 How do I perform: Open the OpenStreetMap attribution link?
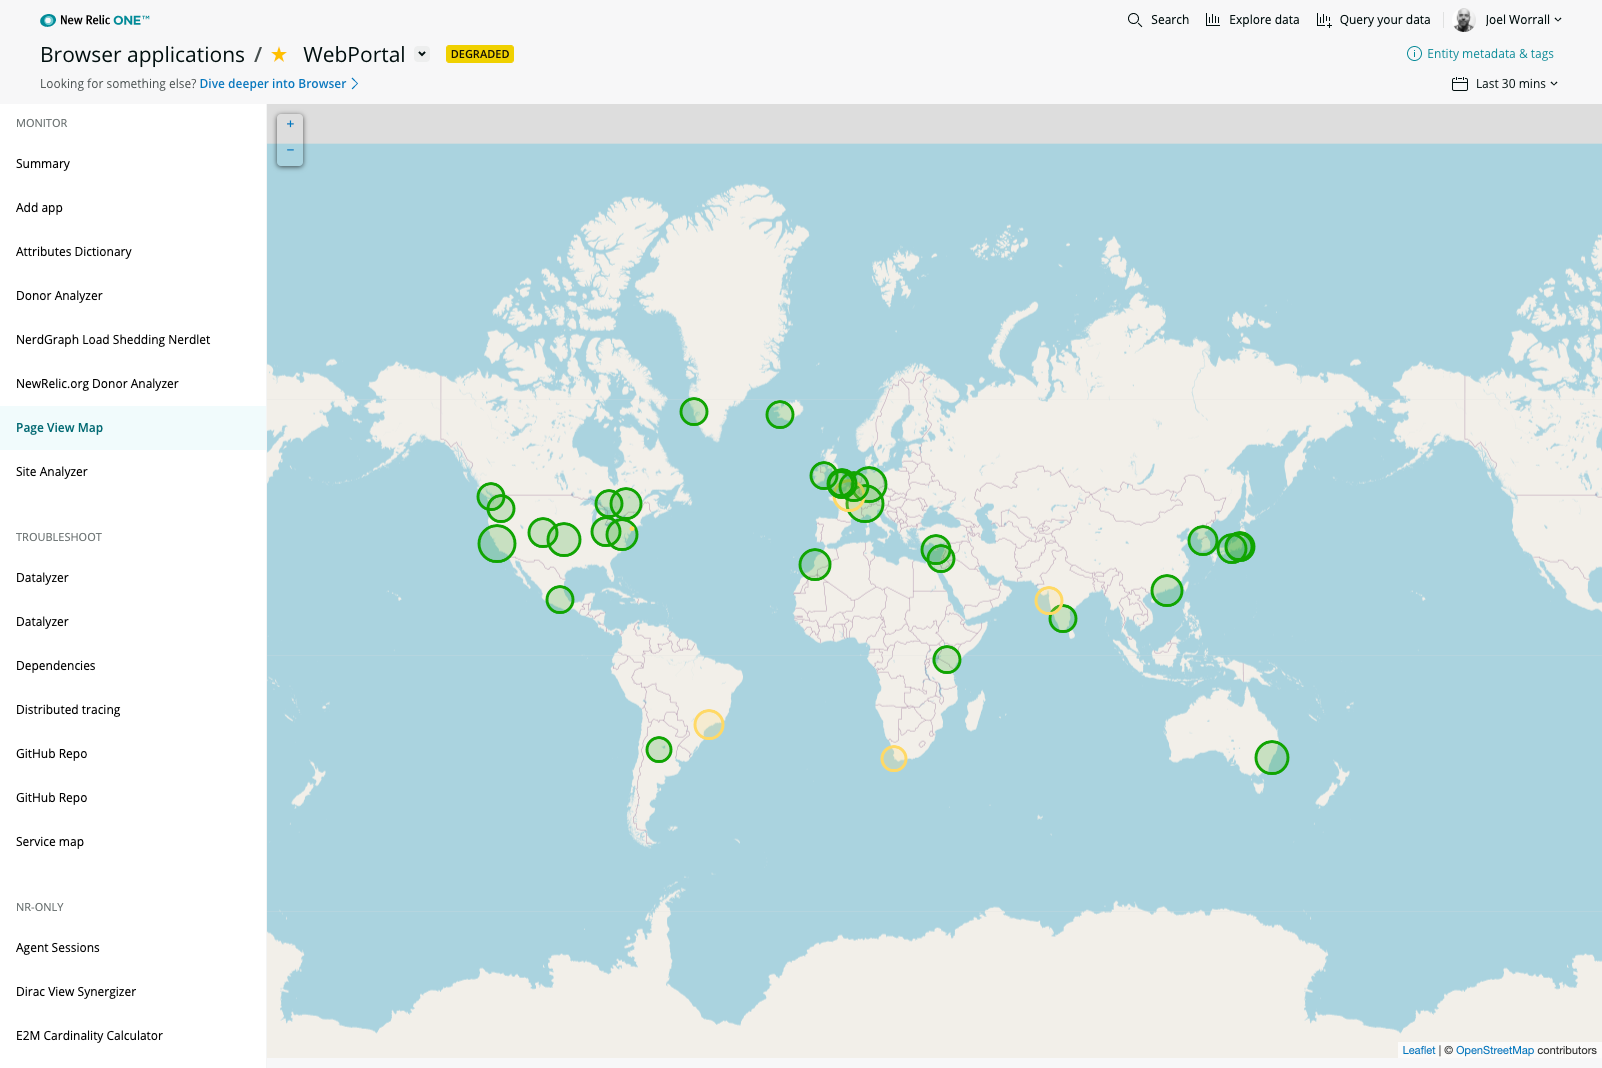1494,1050
